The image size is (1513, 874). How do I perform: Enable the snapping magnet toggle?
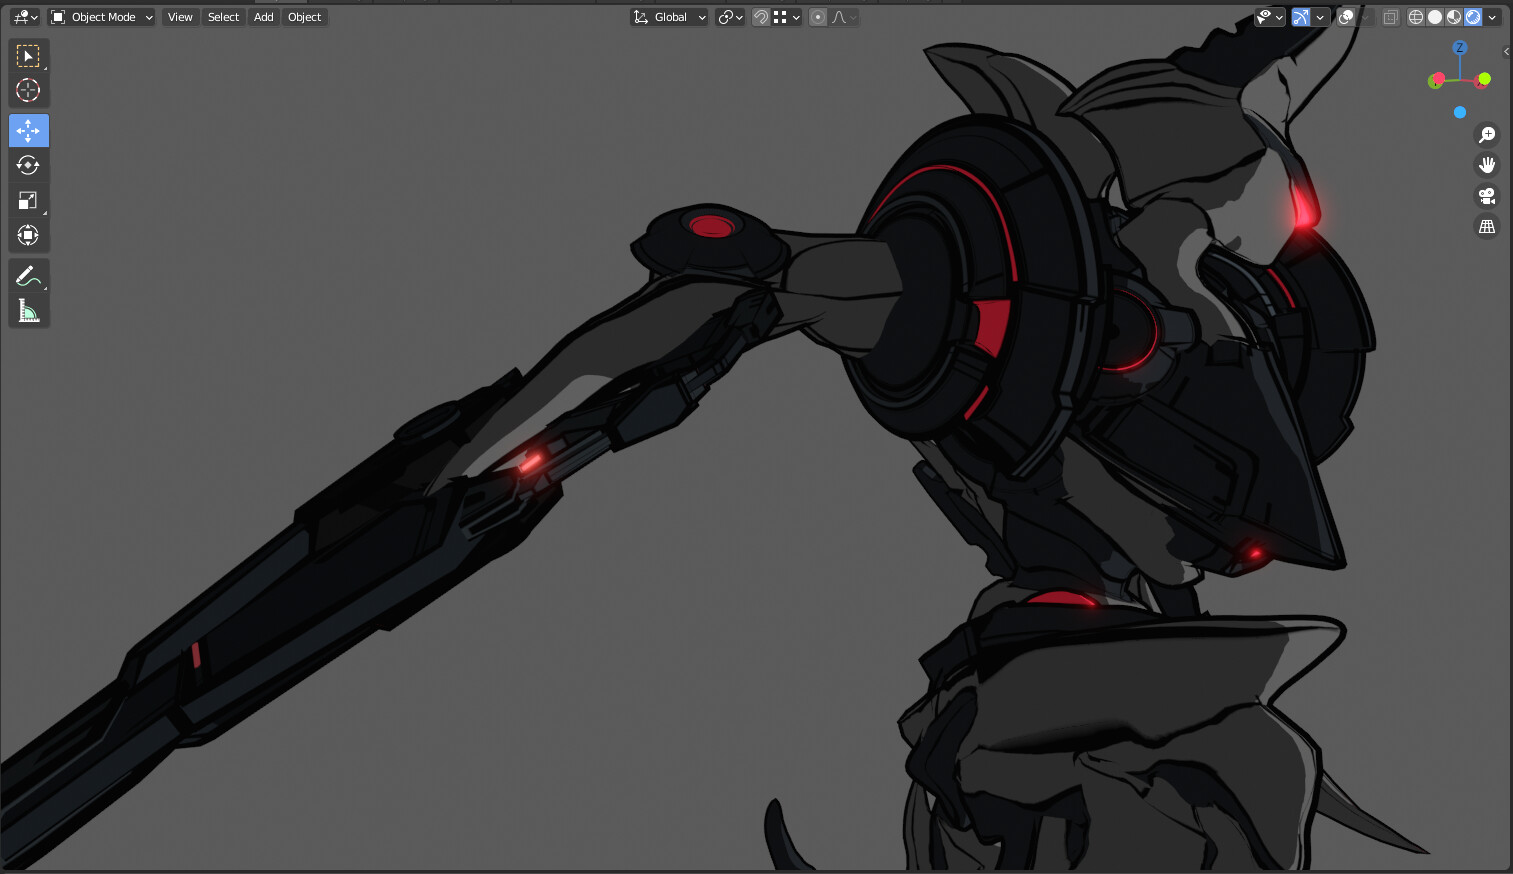coord(760,17)
